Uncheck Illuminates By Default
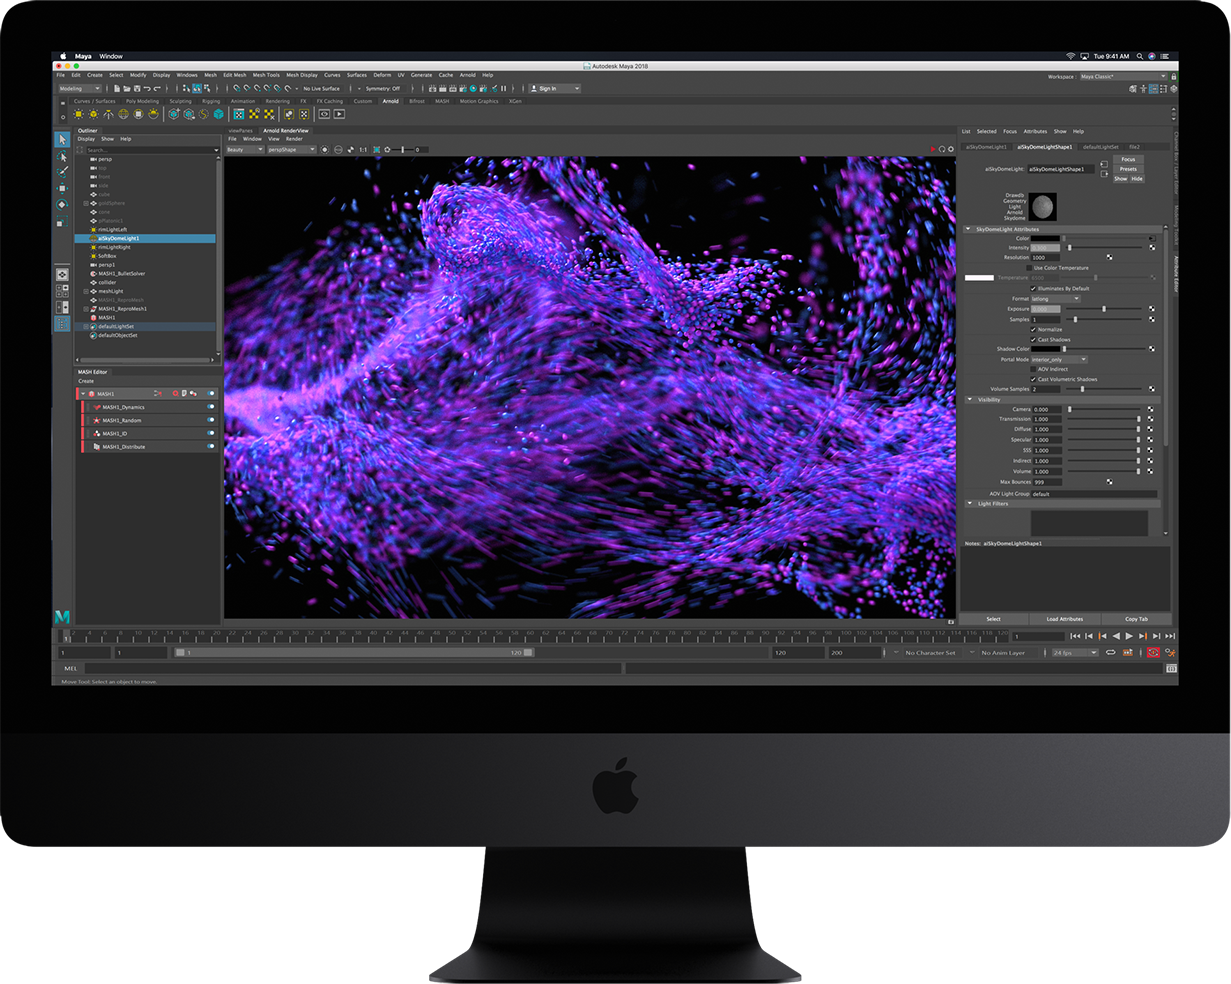Image resolution: width=1231 pixels, height=984 pixels. tap(1034, 288)
